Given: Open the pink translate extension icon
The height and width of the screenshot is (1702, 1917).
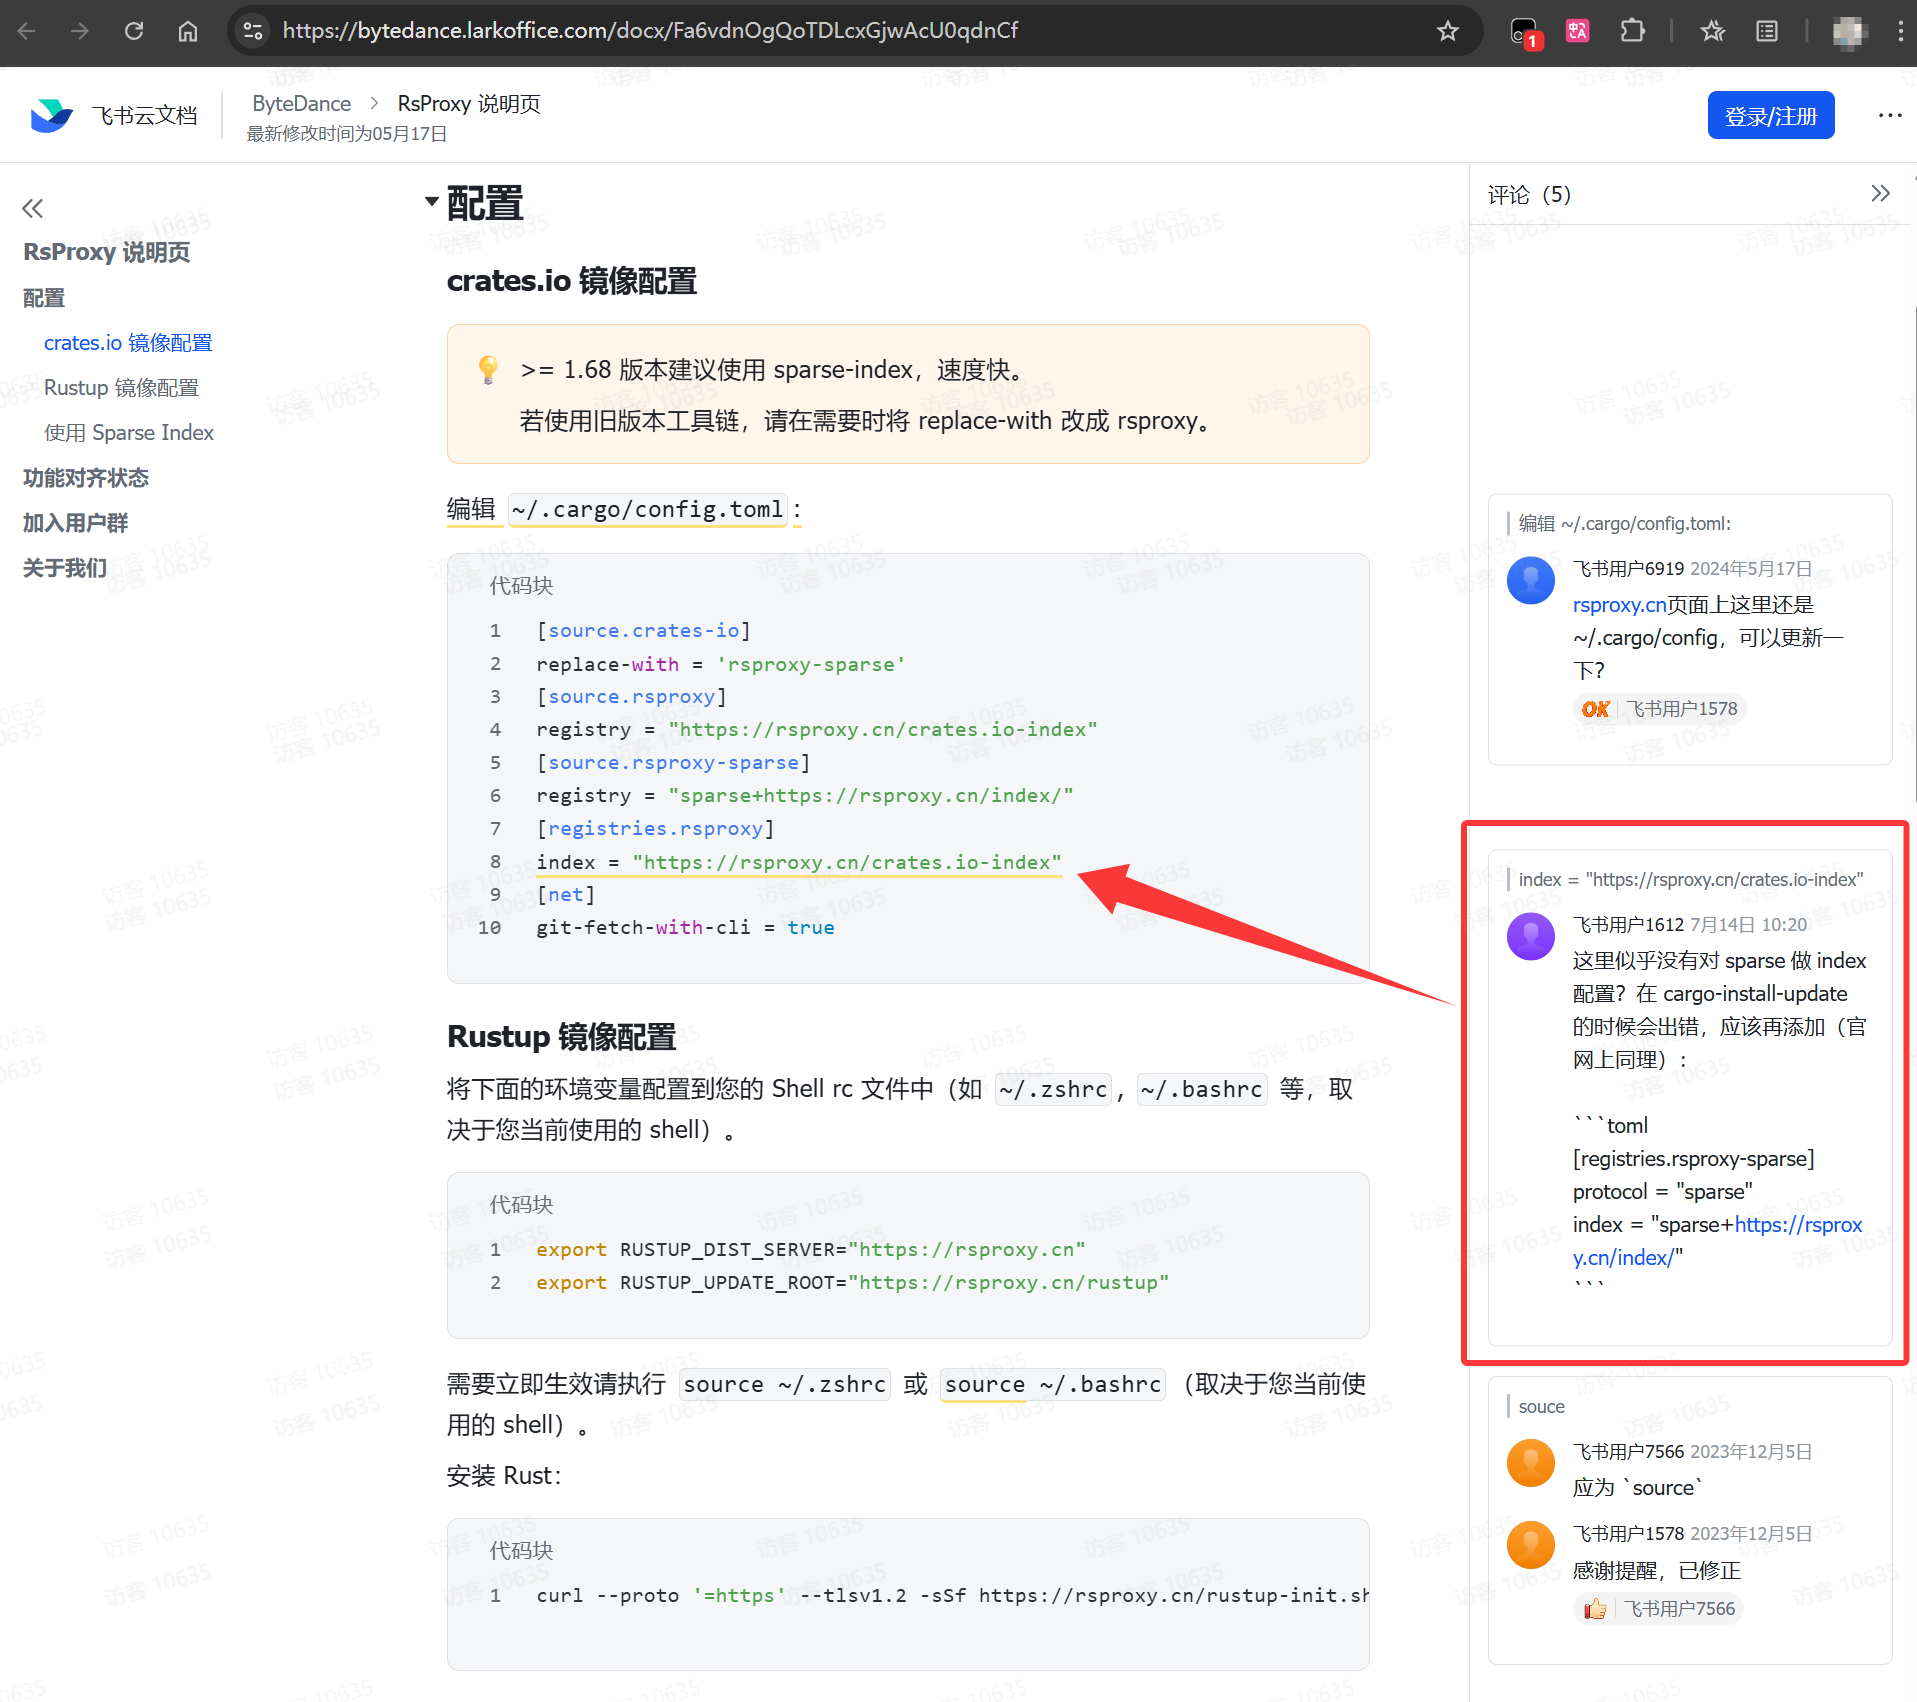Looking at the screenshot, I should coord(1578,31).
